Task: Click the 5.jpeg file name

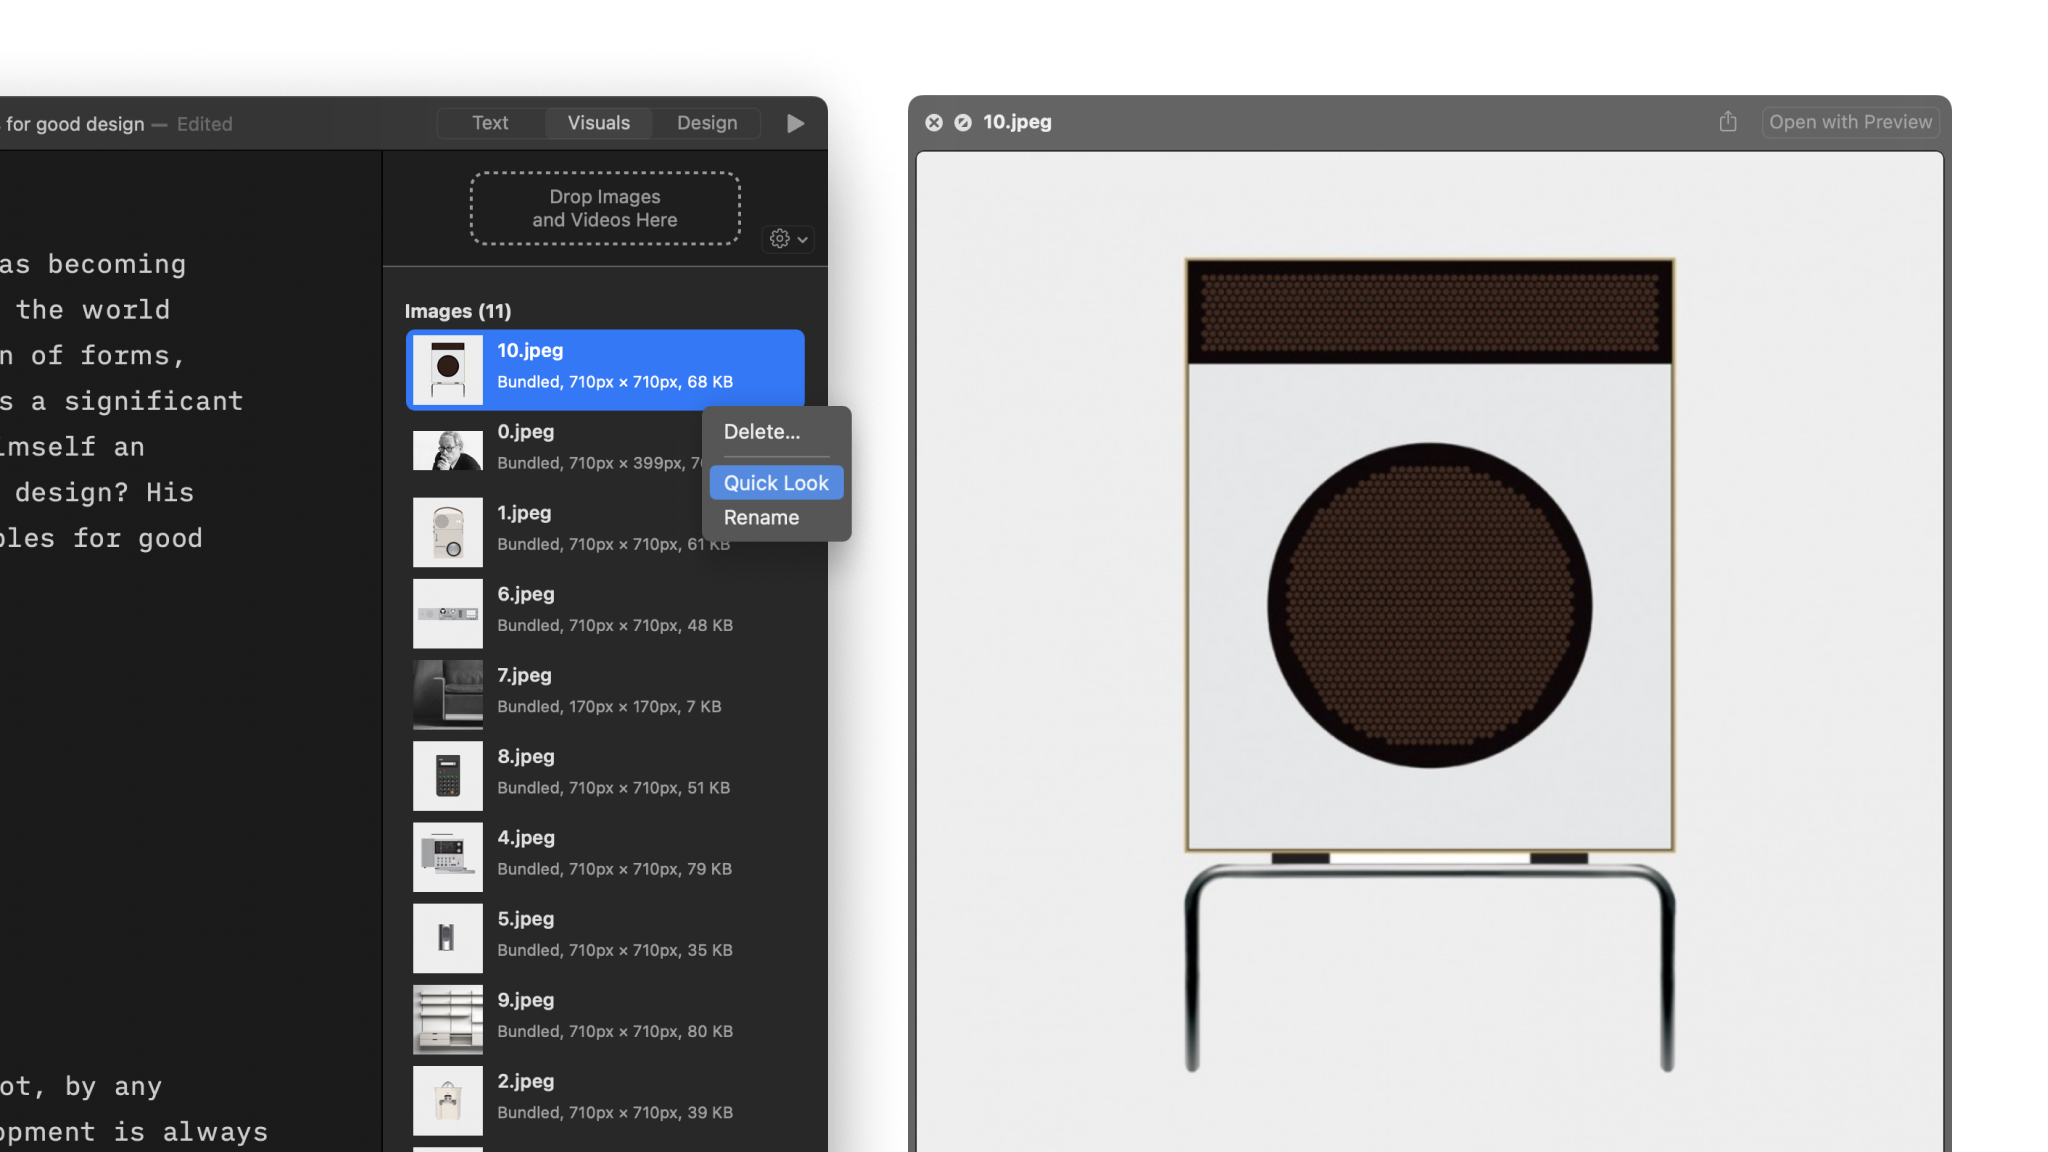Action: point(526,919)
